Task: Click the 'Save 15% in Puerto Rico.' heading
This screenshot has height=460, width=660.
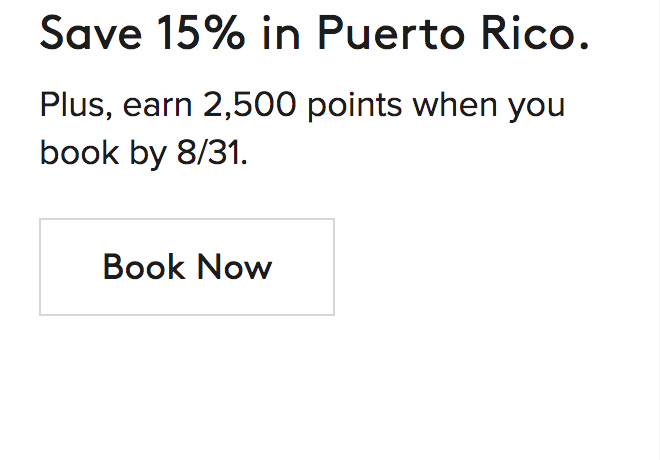Action: click(314, 35)
